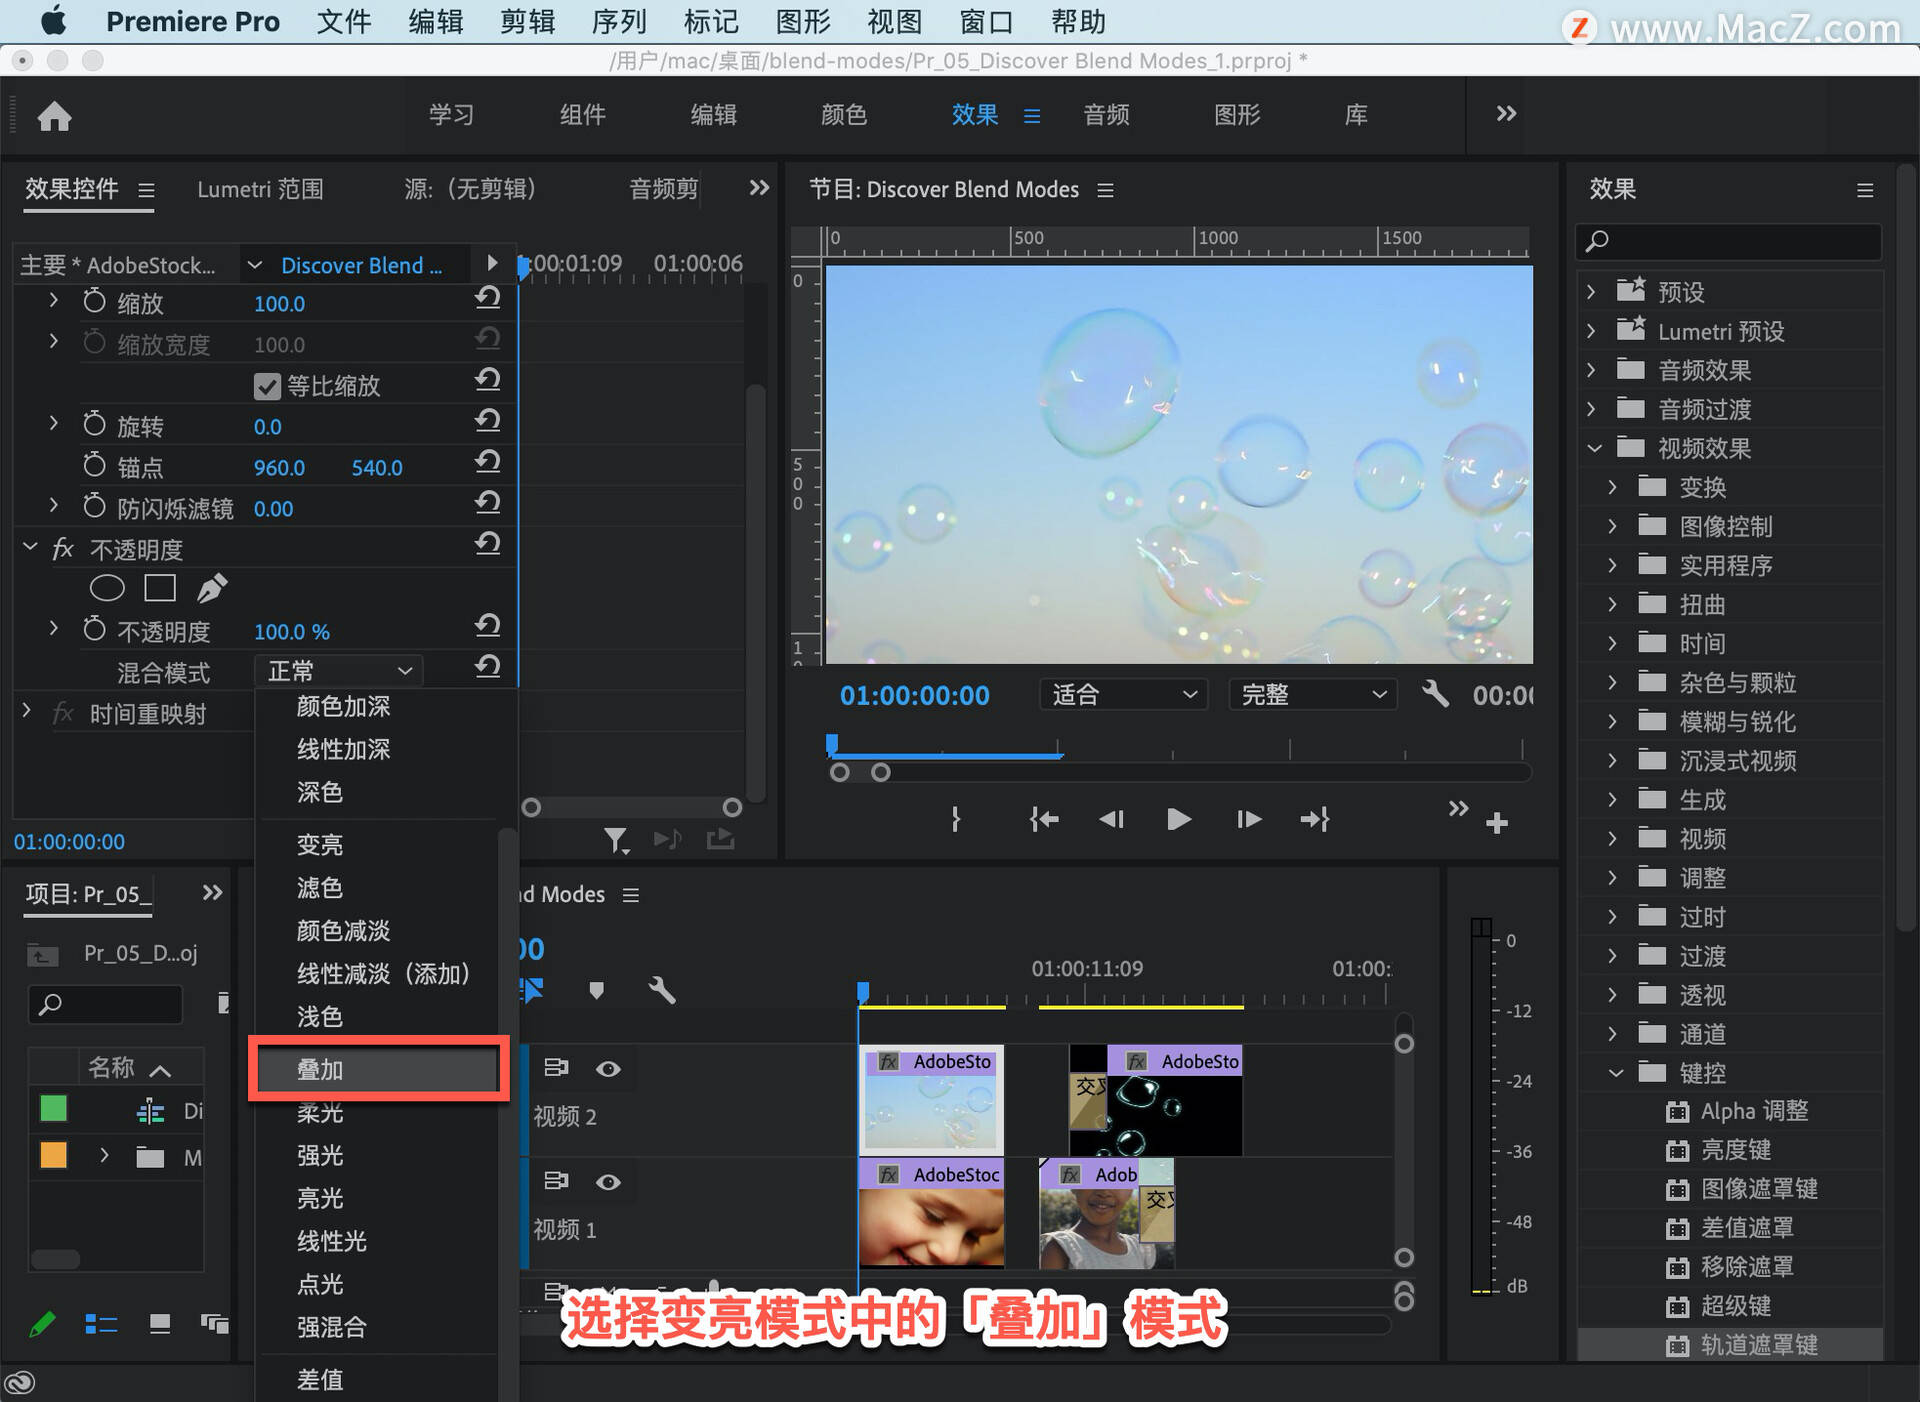Hide the 视频 1 track output
Image resolution: width=1920 pixels, height=1402 pixels.
608,1182
